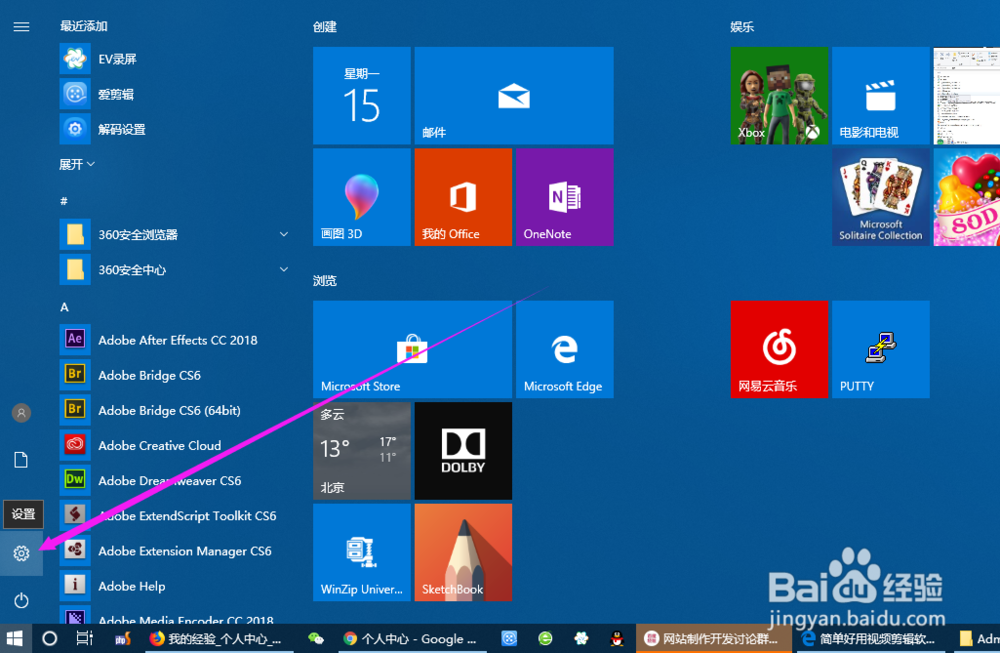Open the Xbox tile
The image size is (1000, 653).
(779, 95)
